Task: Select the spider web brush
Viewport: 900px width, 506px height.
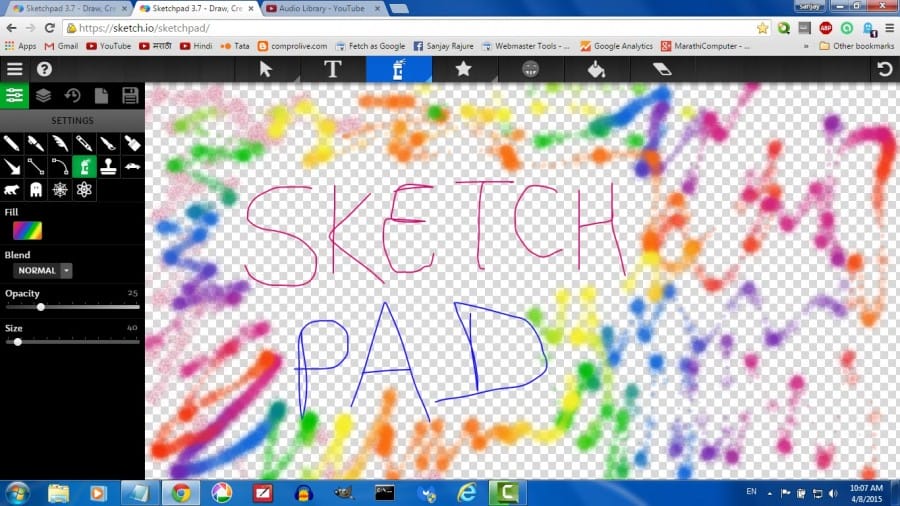Action: (60, 189)
